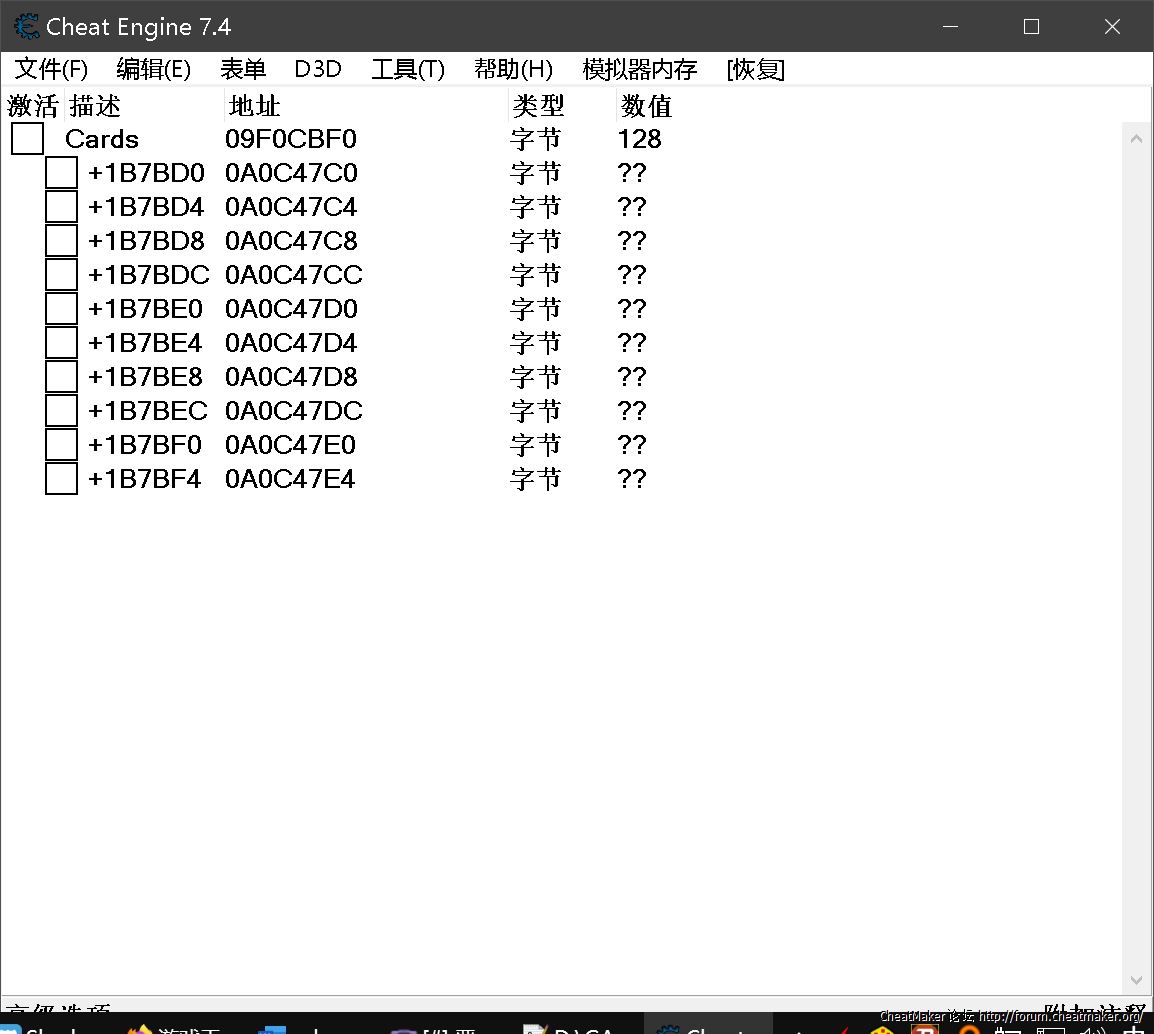Click the [恢复] menu item
This screenshot has width=1154, height=1034.
tap(756, 69)
